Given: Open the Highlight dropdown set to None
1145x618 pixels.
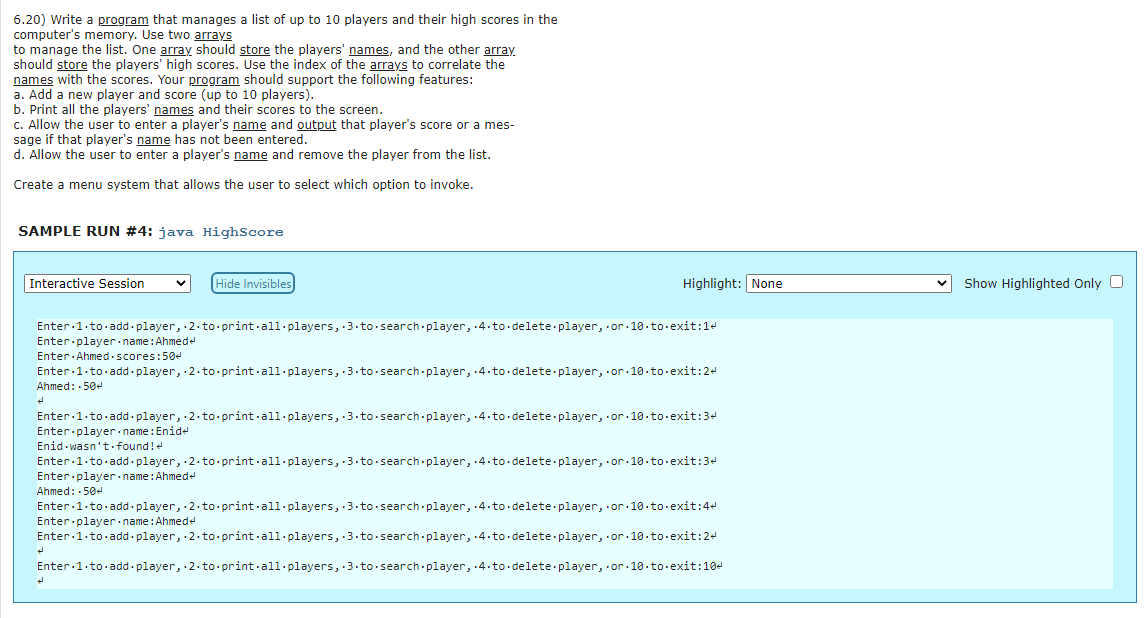Looking at the screenshot, I should [847, 283].
